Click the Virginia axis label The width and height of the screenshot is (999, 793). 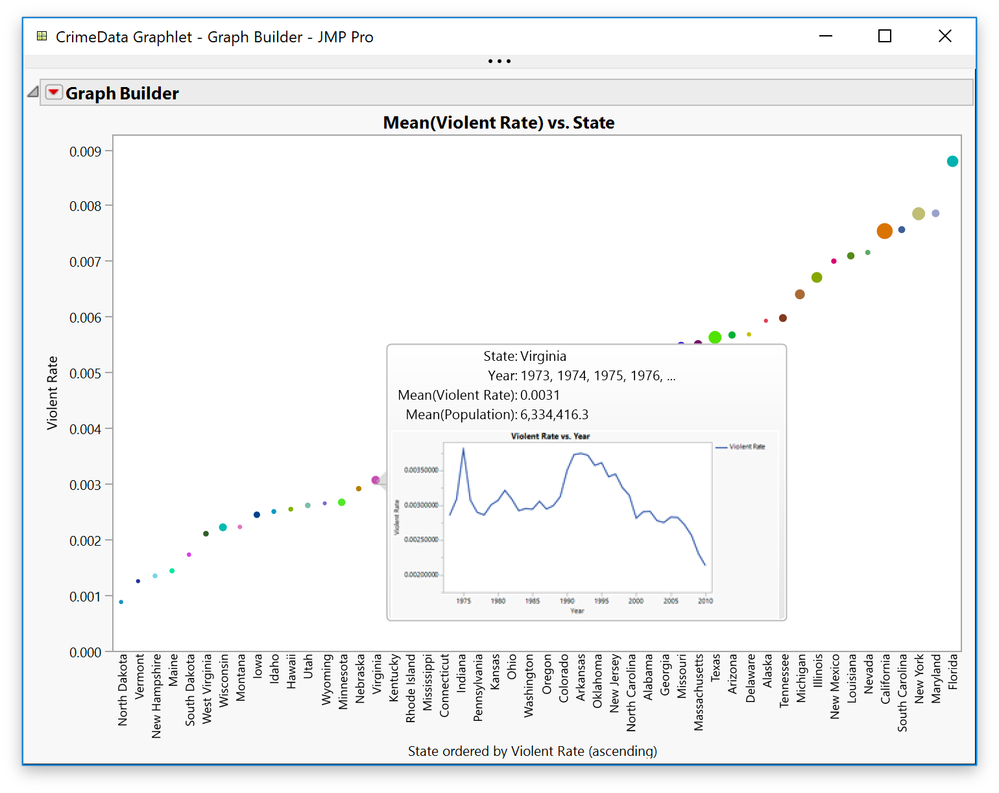tap(377, 675)
